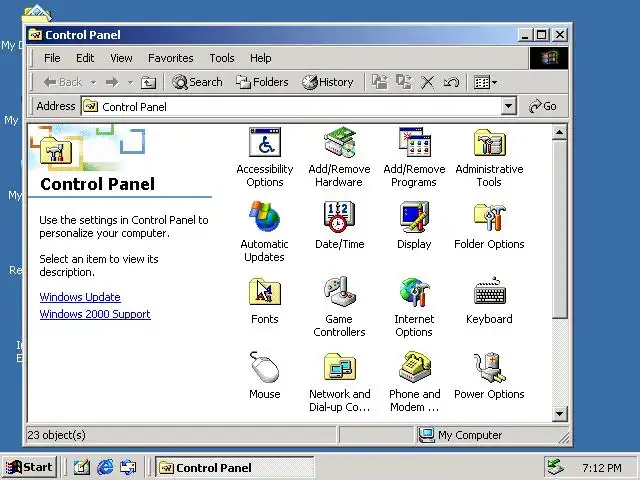This screenshot has height=480, width=640.
Task: Open Automatic Updates applet
Action: pos(264,232)
